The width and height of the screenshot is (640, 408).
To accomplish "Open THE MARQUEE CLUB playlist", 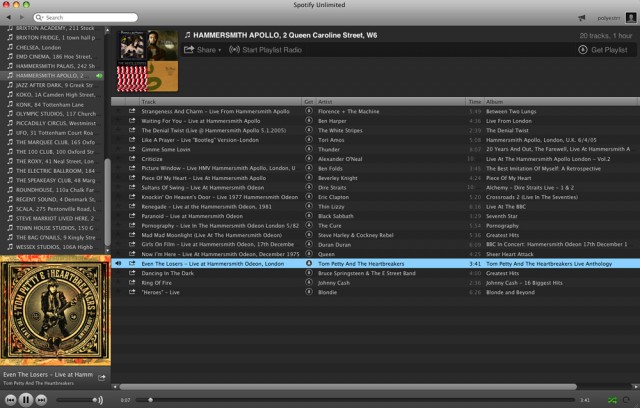I will tap(52, 142).
